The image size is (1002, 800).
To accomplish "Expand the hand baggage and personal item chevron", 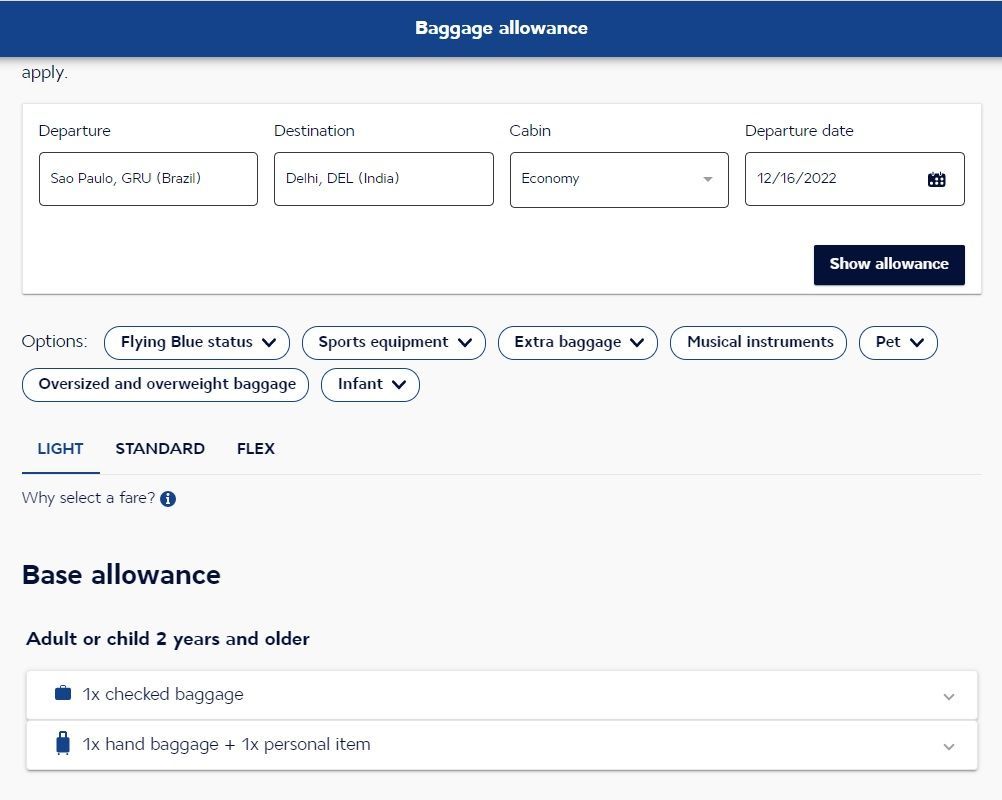I will [x=949, y=746].
